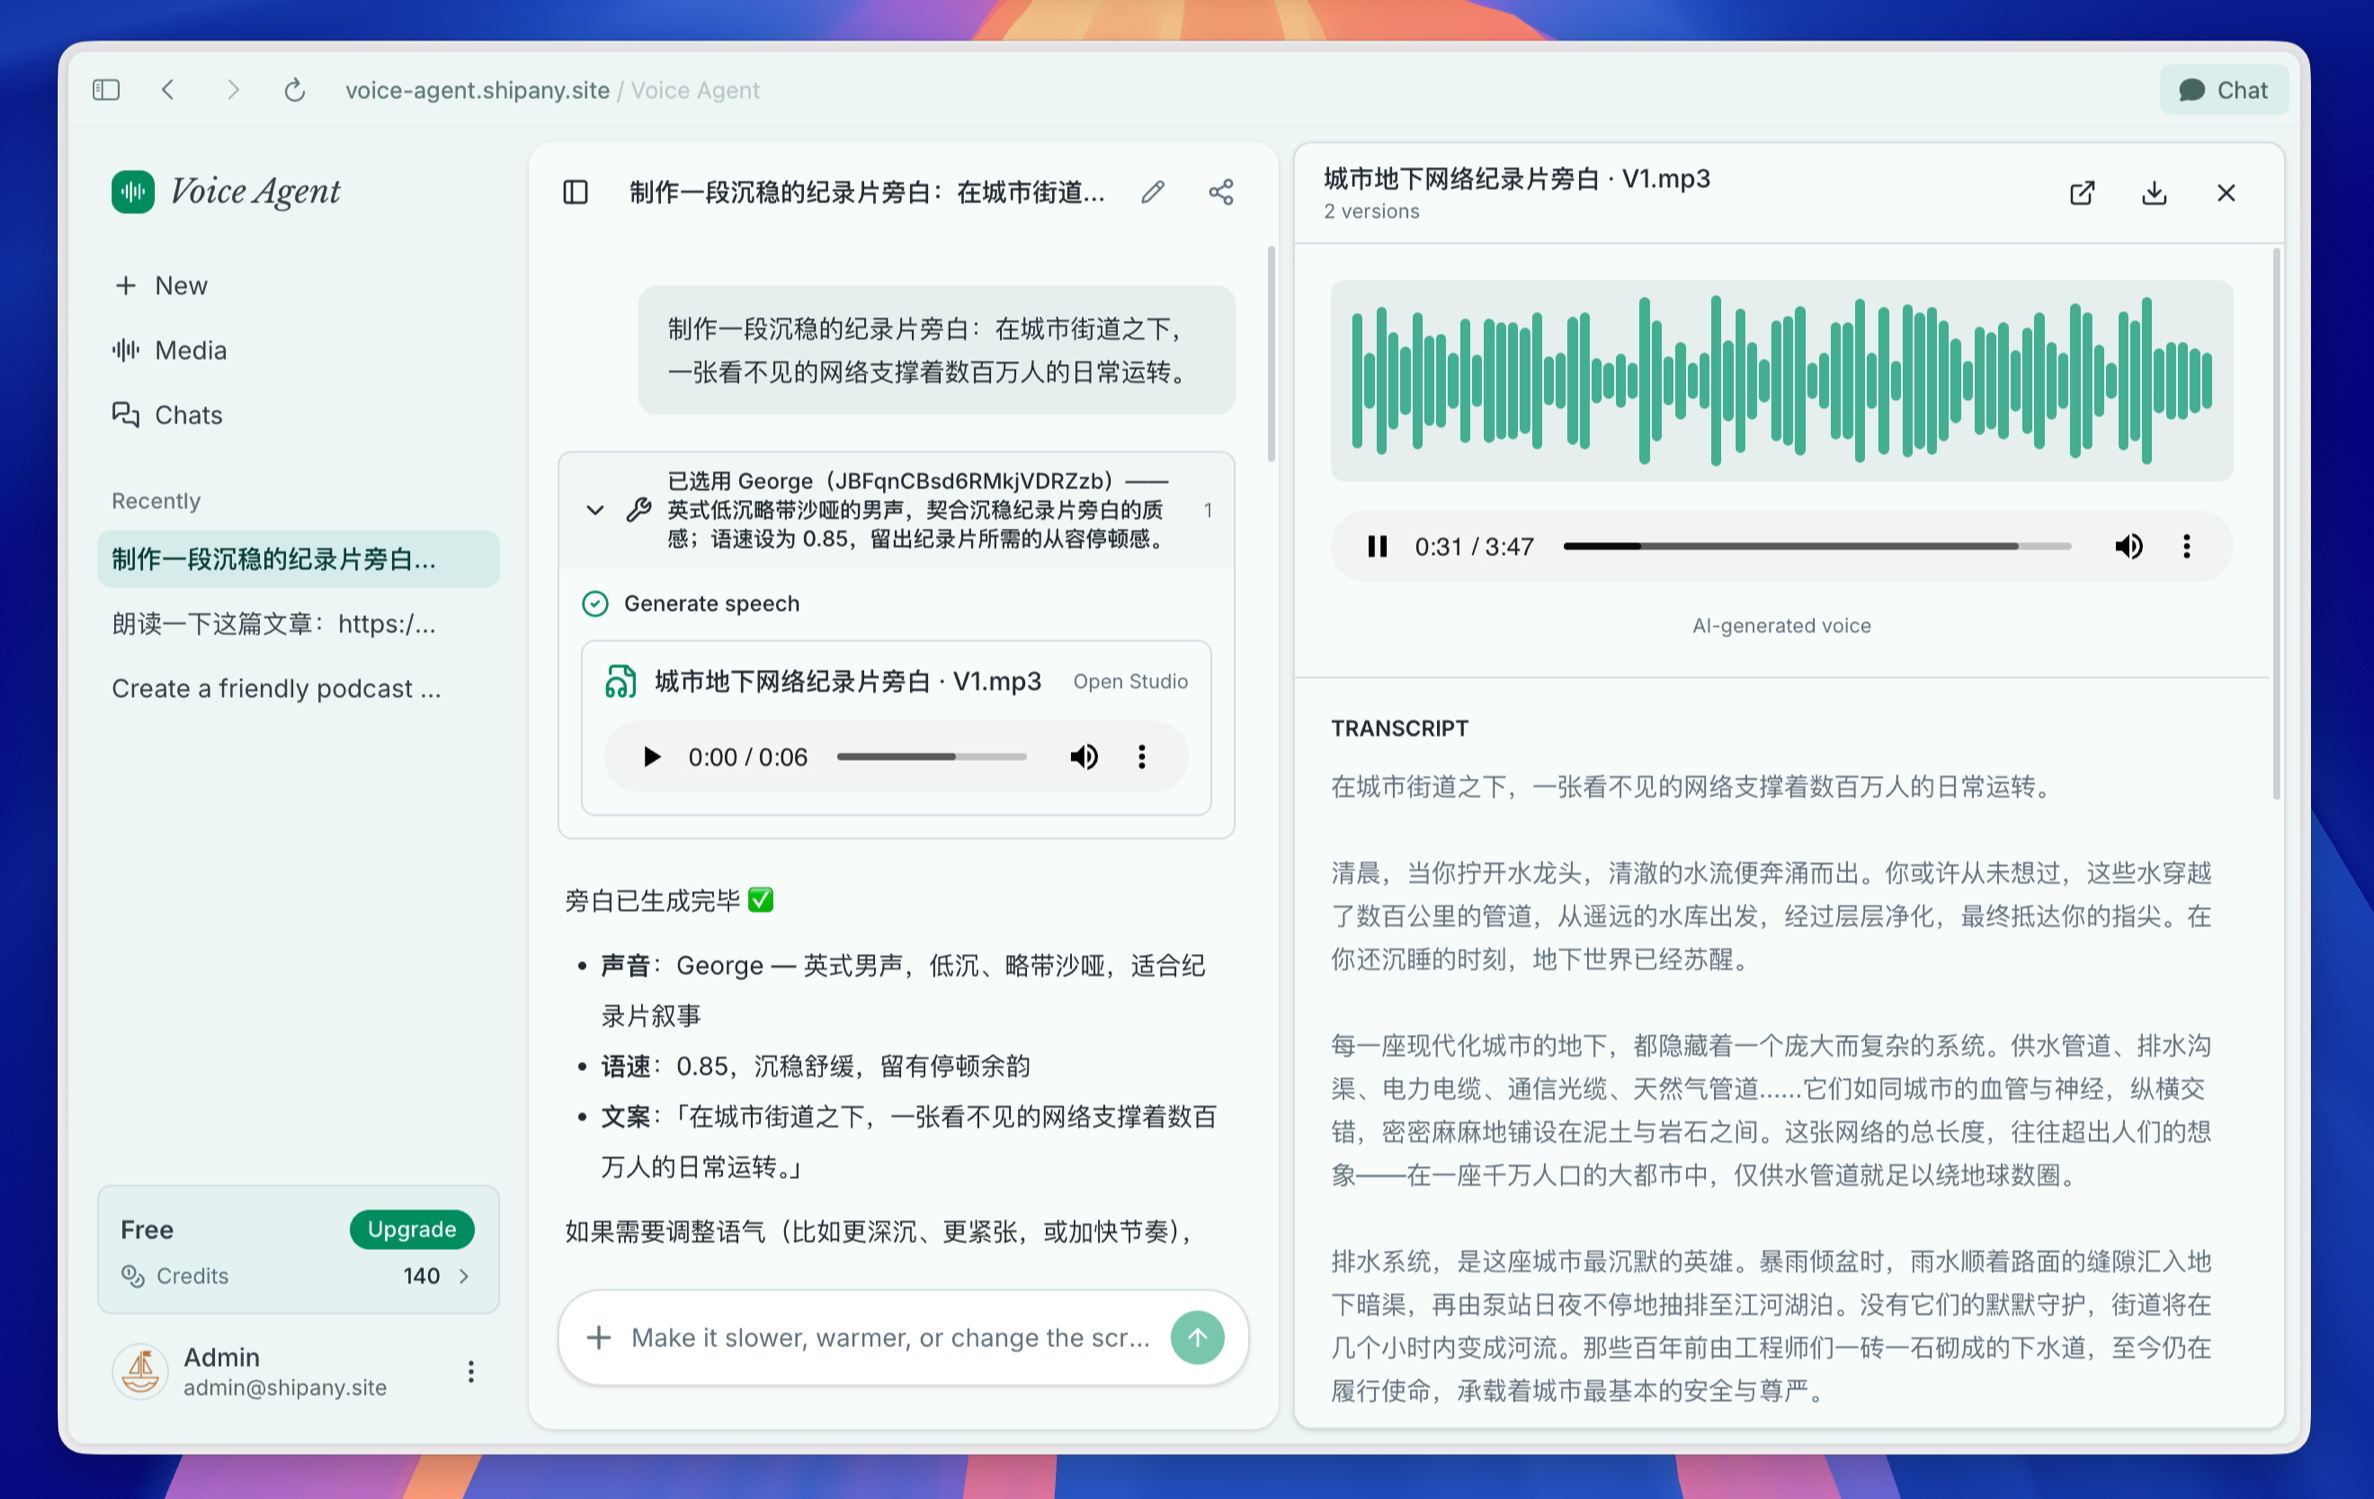Image resolution: width=2374 pixels, height=1499 pixels.
Task: Open the V1.mp3 audio file icon in chat
Action: coord(621,681)
